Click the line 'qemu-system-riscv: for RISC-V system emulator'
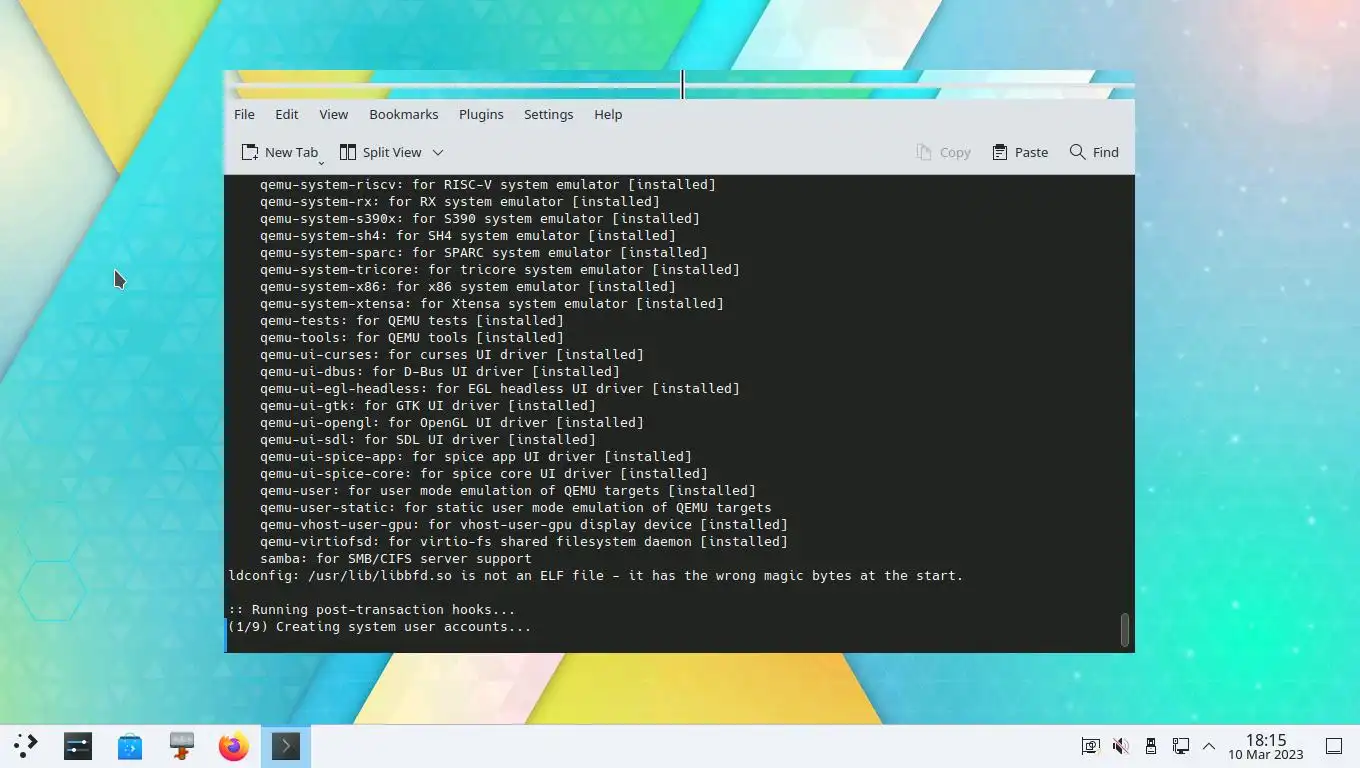1360x768 pixels. point(488,185)
